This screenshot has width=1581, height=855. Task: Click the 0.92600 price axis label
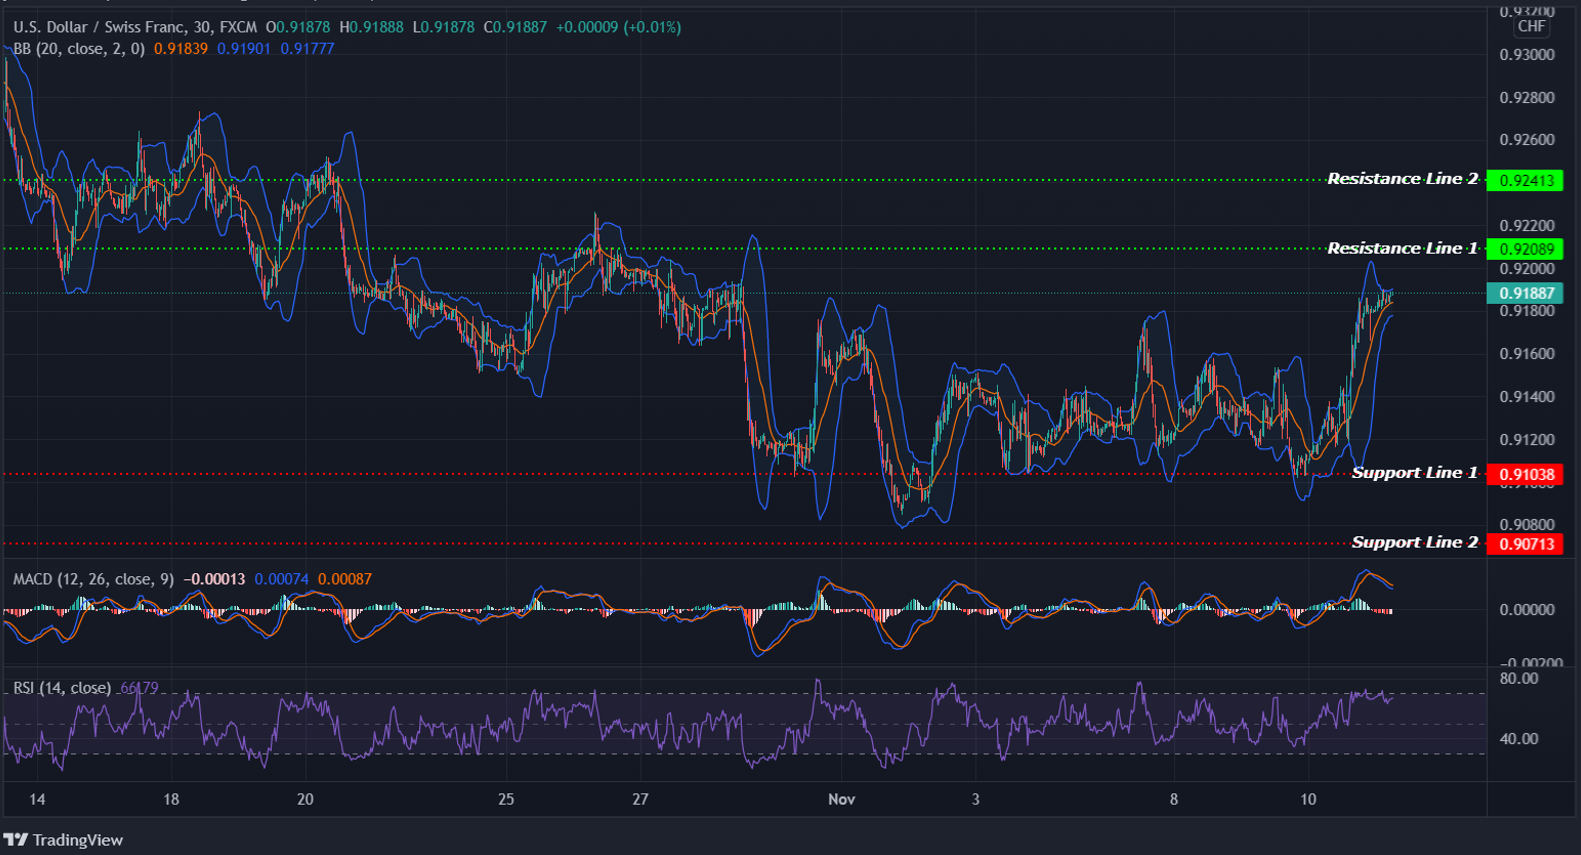(1527, 140)
